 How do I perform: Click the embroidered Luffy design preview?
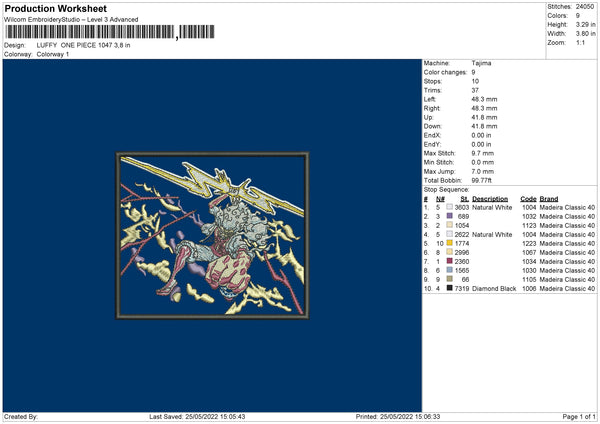click(x=212, y=235)
